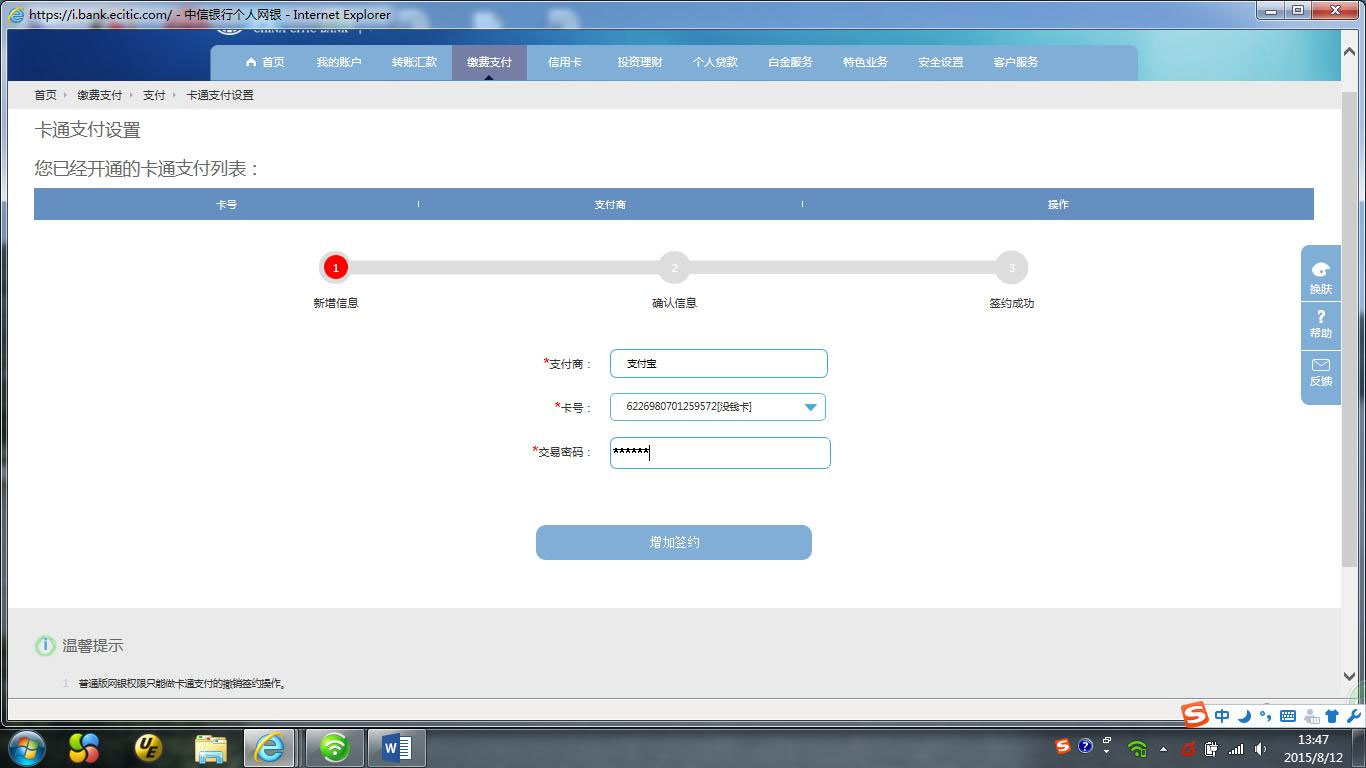
Task: Click the 操作 table column header
Action: pos(1058,204)
